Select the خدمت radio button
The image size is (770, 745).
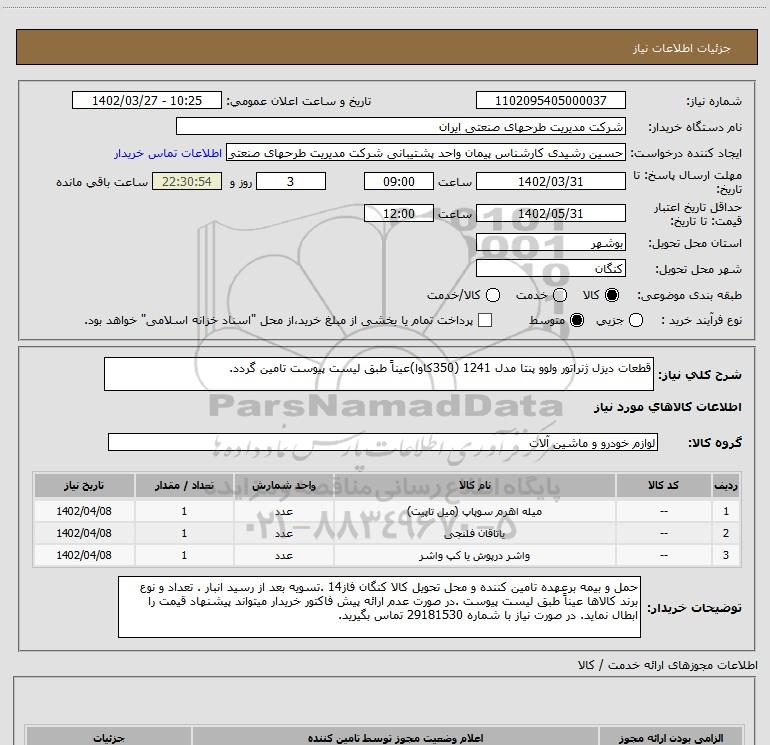tap(560, 295)
